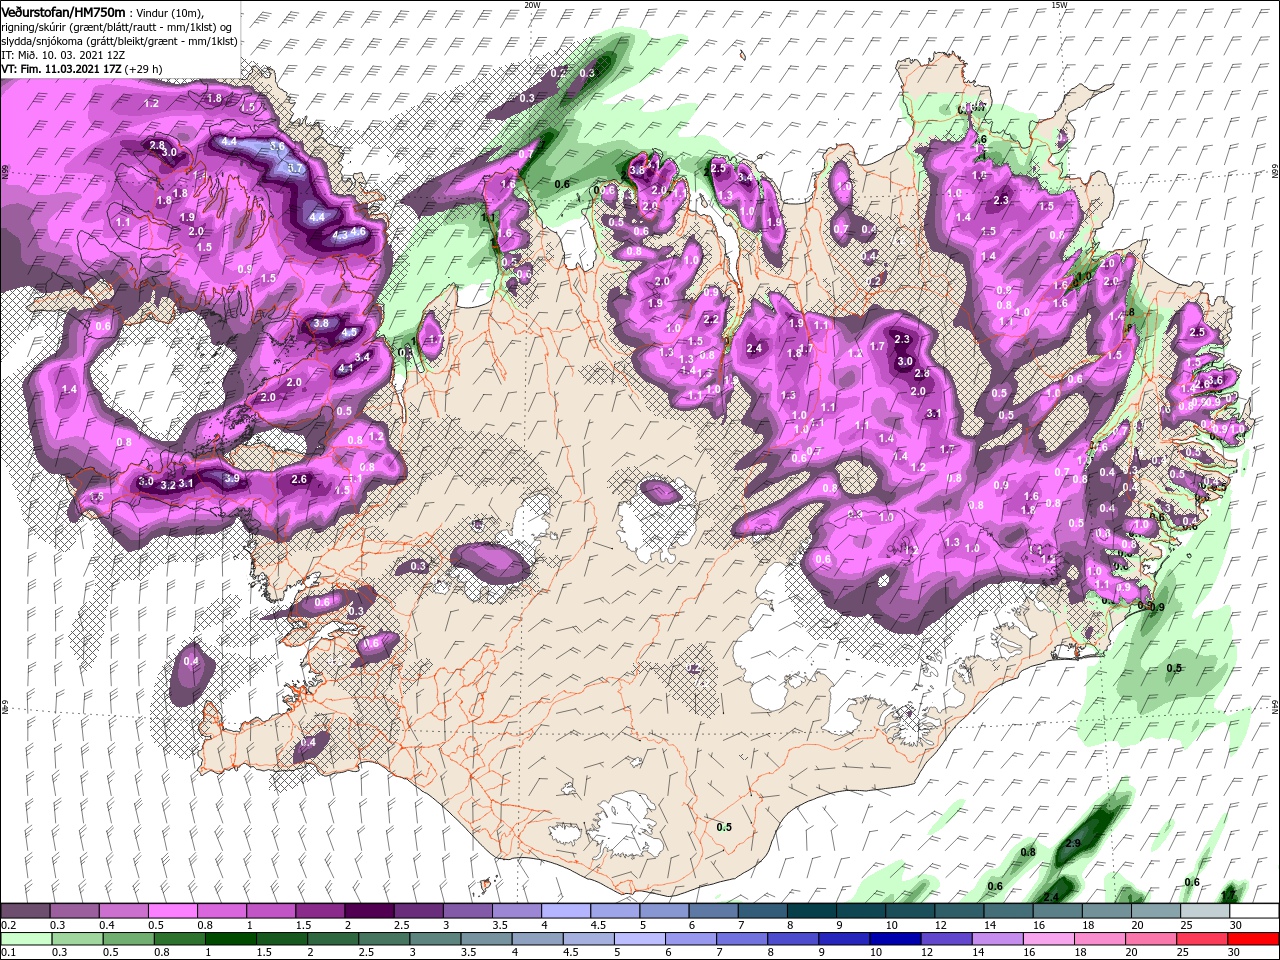Screen dimensions: 1280x960
Task: Select the 3.9 snowfall value on the map
Action: pyautogui.click(x=232, y=479)
